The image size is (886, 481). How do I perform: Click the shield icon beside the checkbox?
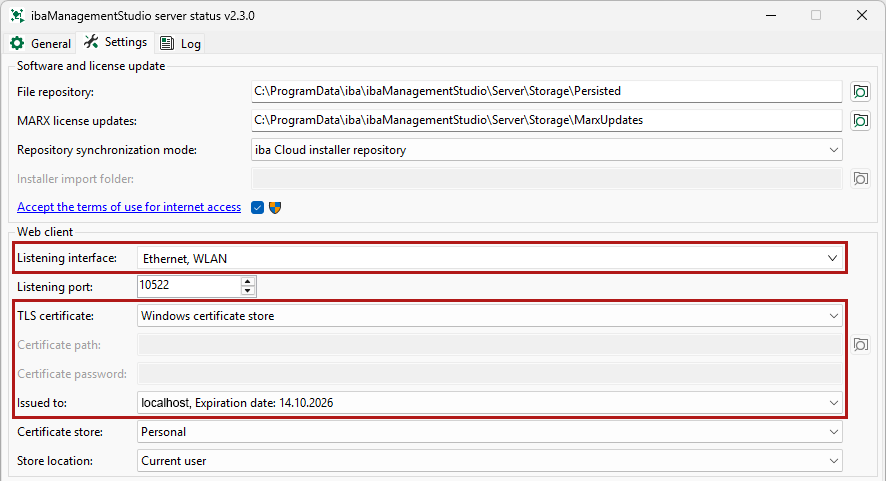[x=275, y=207]
